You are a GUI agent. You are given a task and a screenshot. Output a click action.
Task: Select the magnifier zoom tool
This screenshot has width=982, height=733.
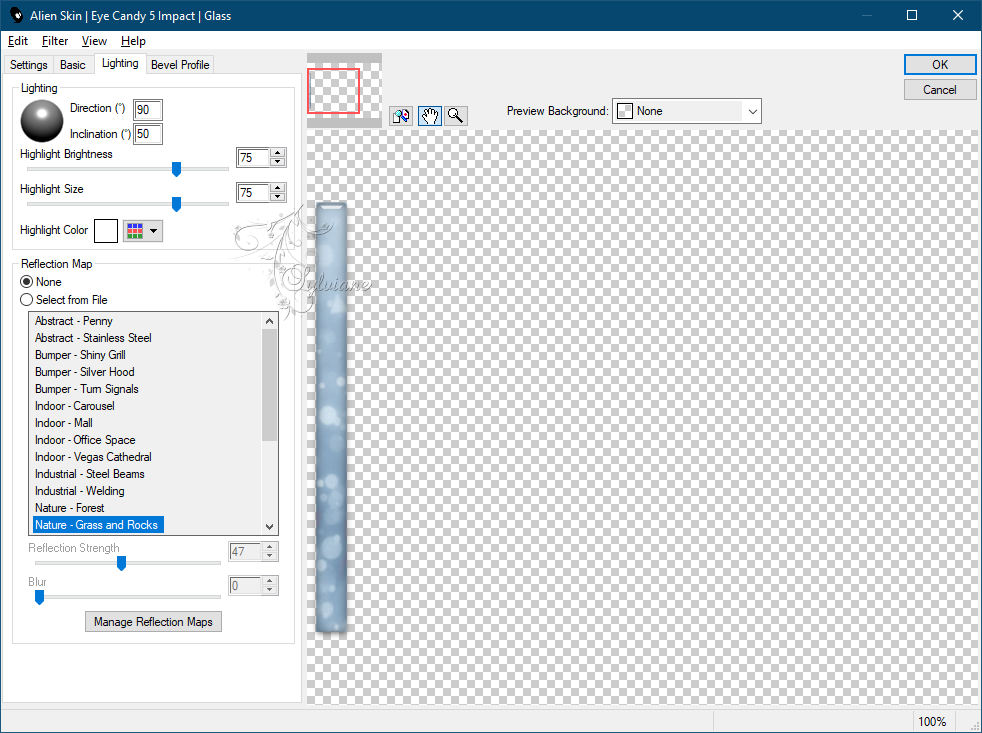point(455,116)
